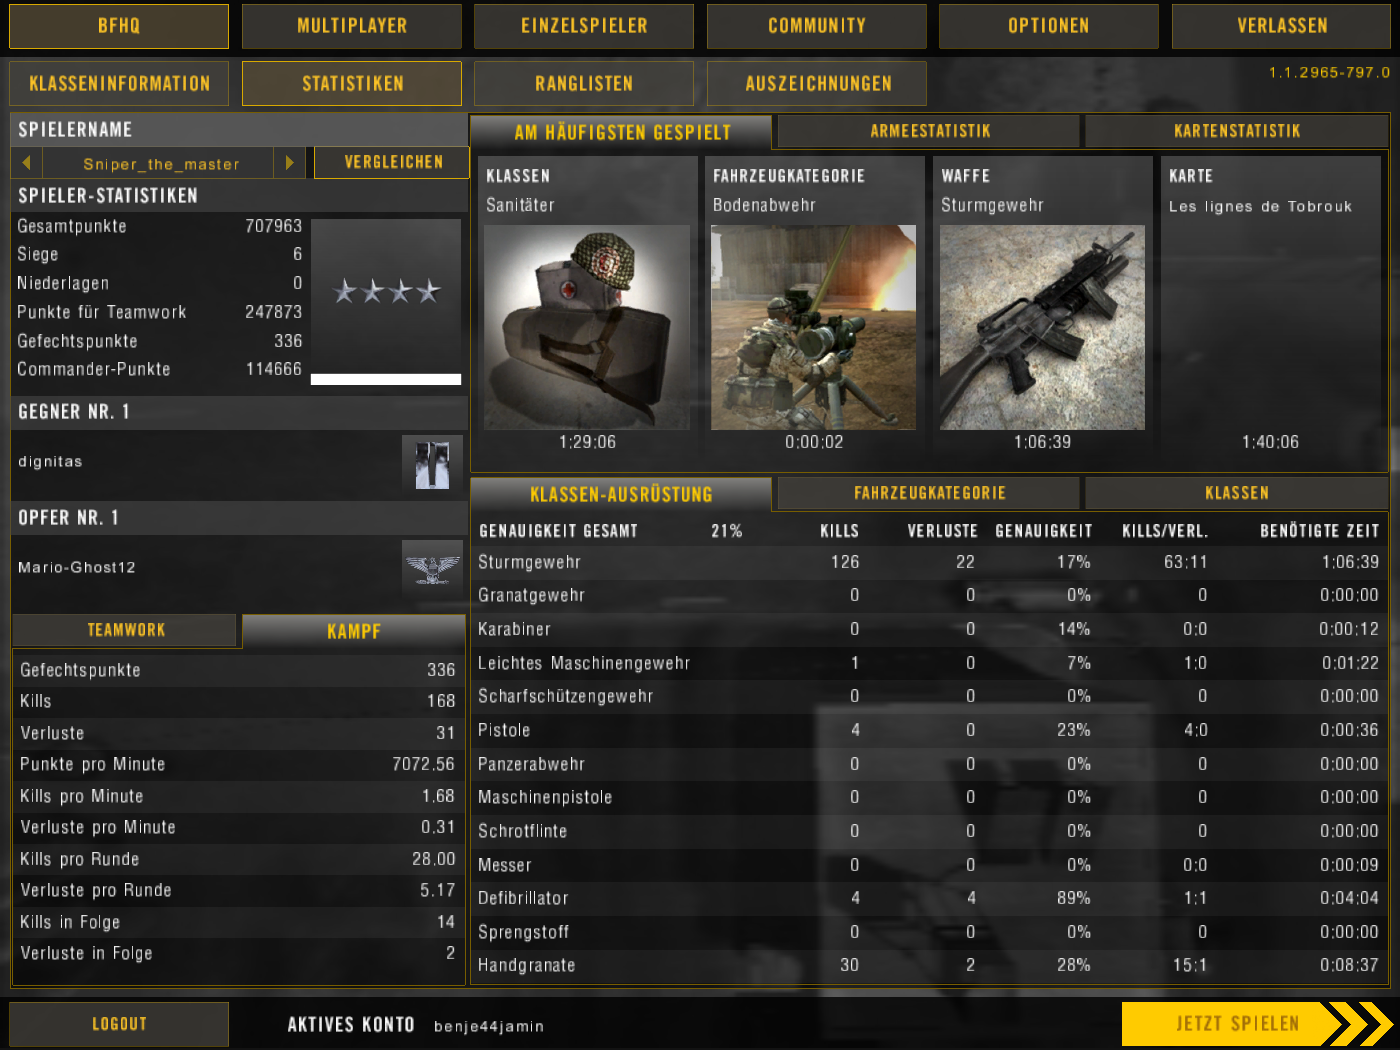Open the Armeestatistik tab

(929, 131)
